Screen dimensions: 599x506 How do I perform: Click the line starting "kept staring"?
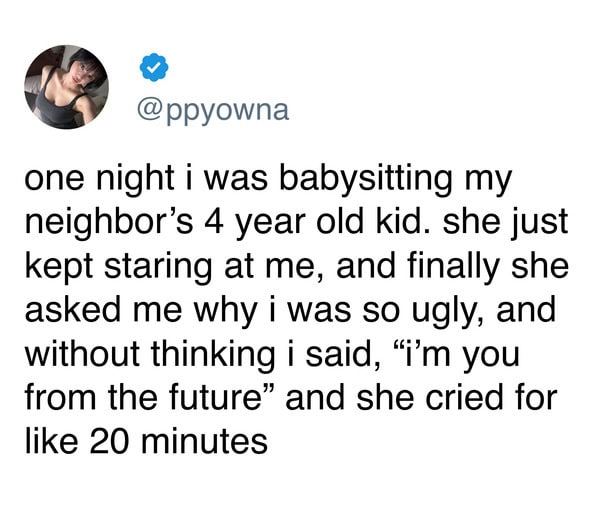[x=297, y=267]
